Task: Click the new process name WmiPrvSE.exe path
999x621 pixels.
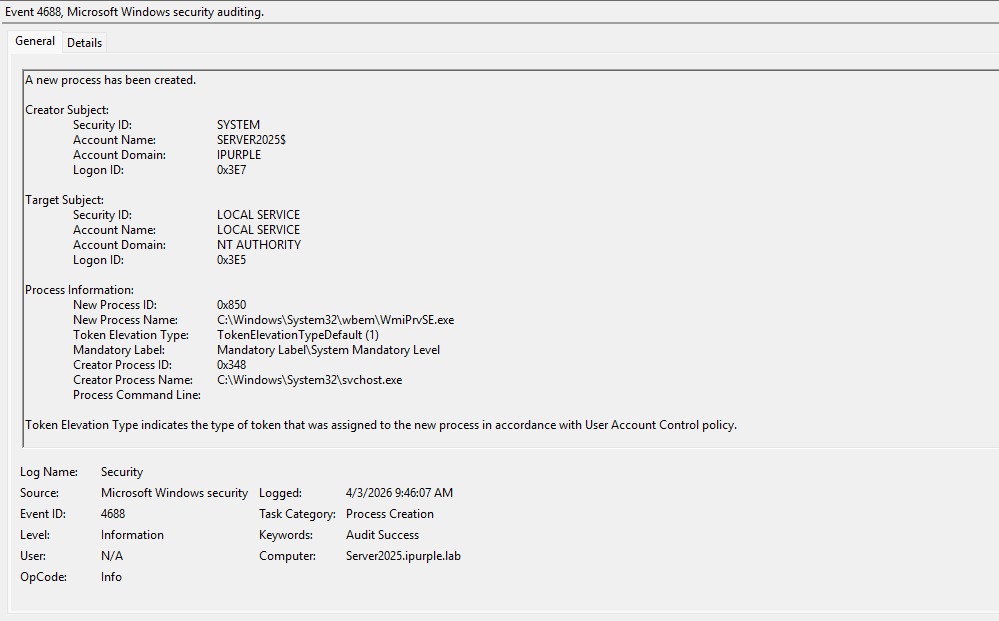Action: coord(335,320)
